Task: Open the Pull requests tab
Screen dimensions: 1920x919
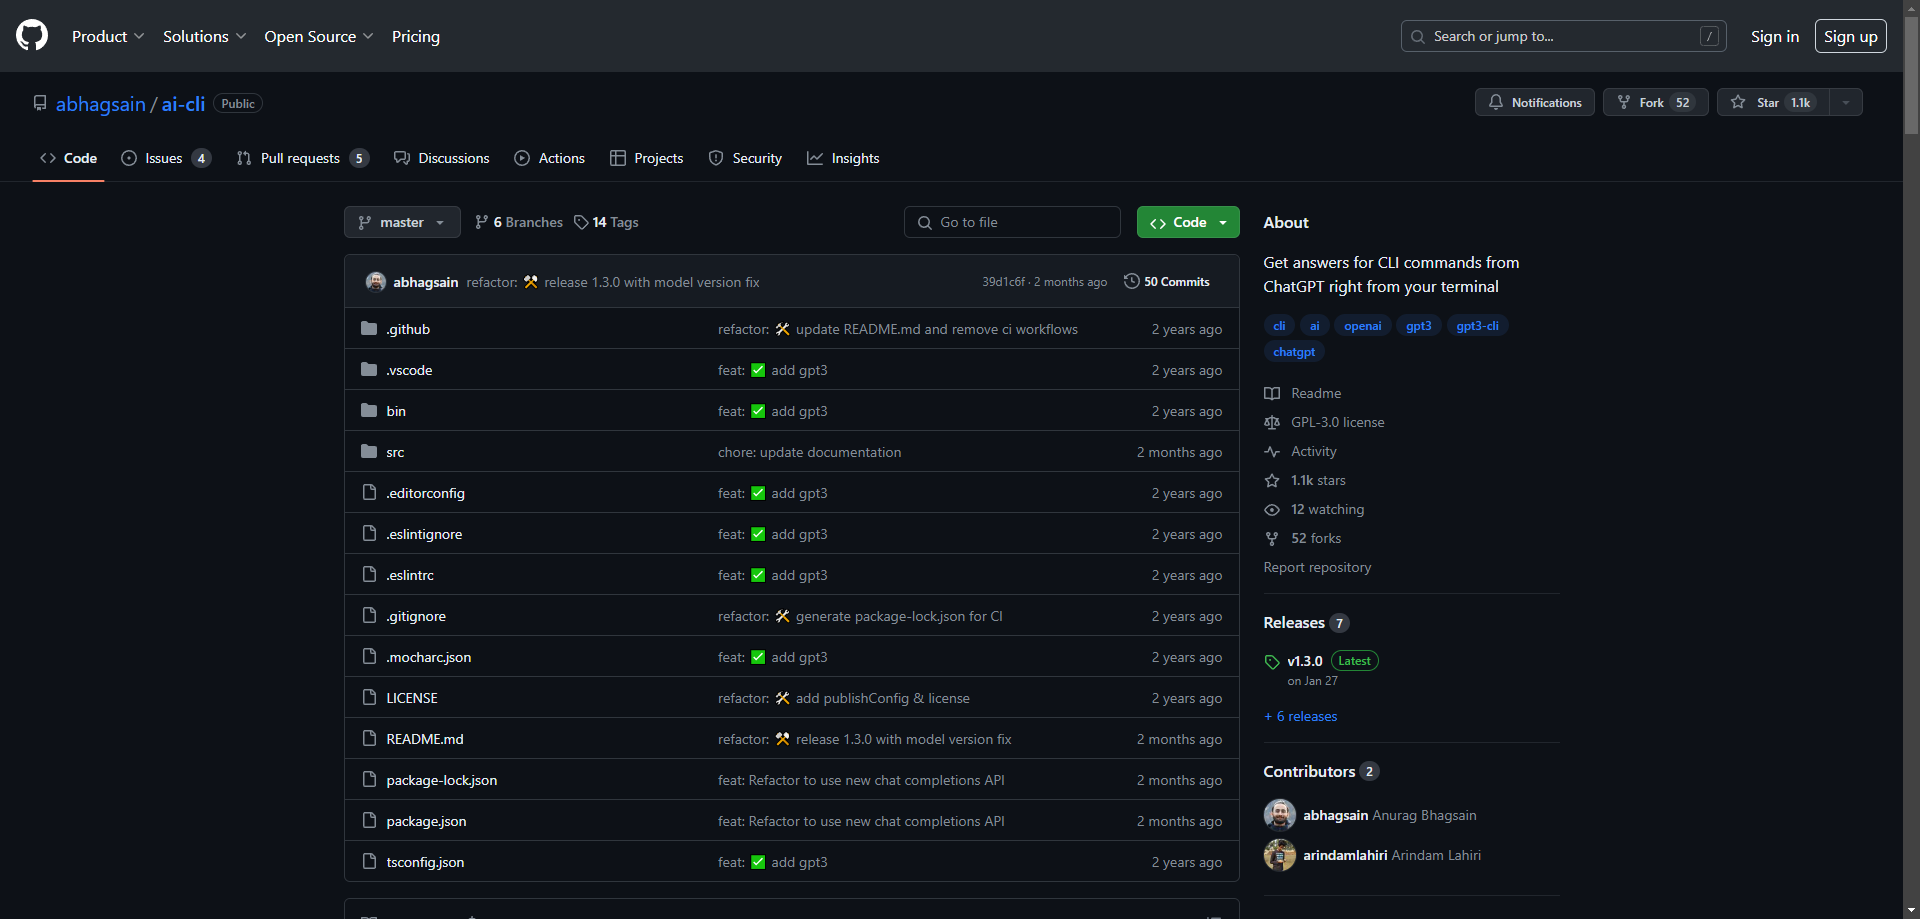Action: click(303, 158)
